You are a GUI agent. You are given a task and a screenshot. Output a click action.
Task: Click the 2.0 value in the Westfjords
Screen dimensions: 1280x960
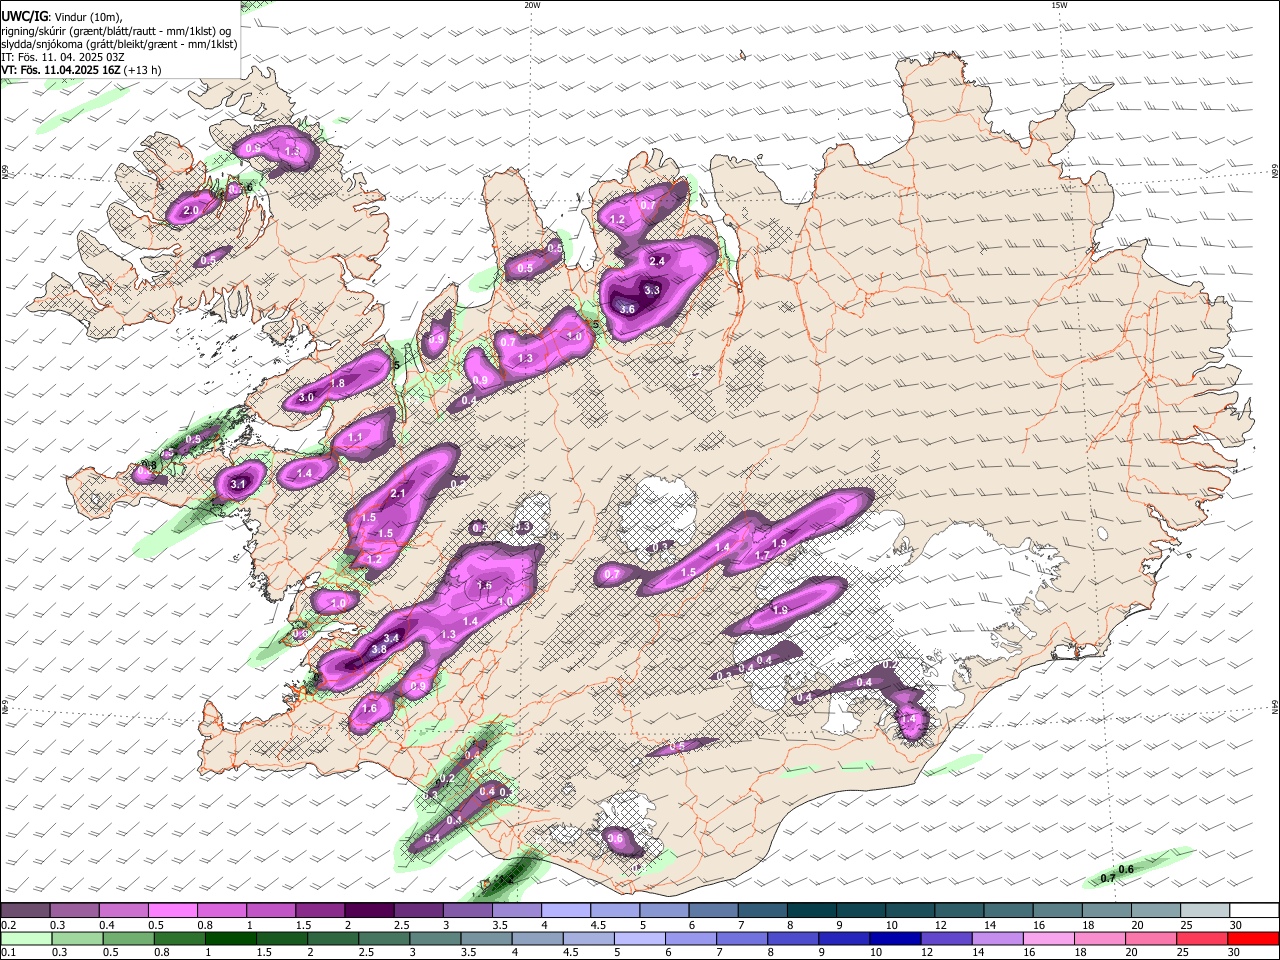coord(190,211)
